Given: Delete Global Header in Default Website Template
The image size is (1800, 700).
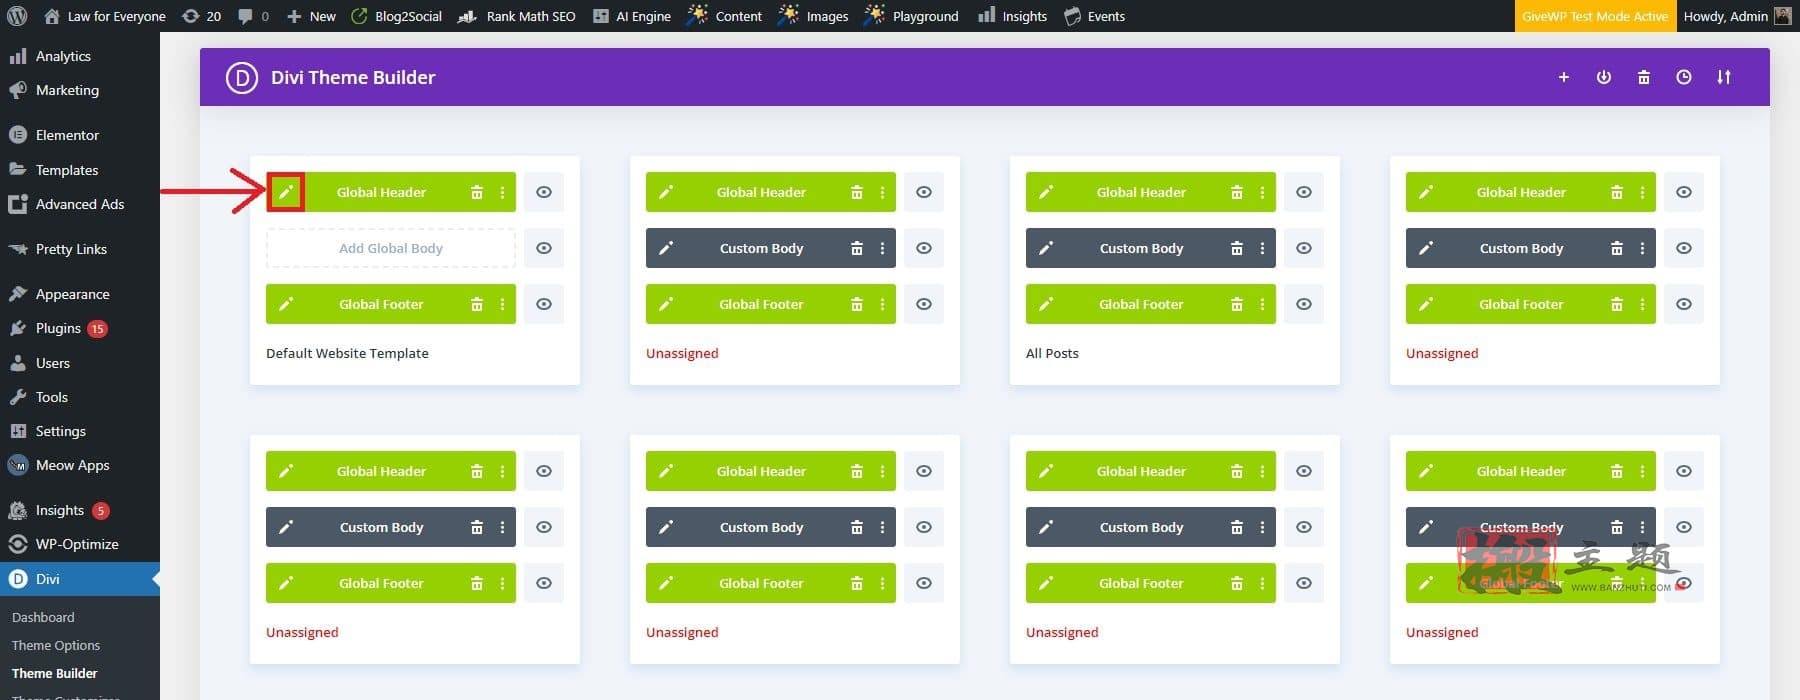Looking at the screenshot, I should (x=477, y=192).
